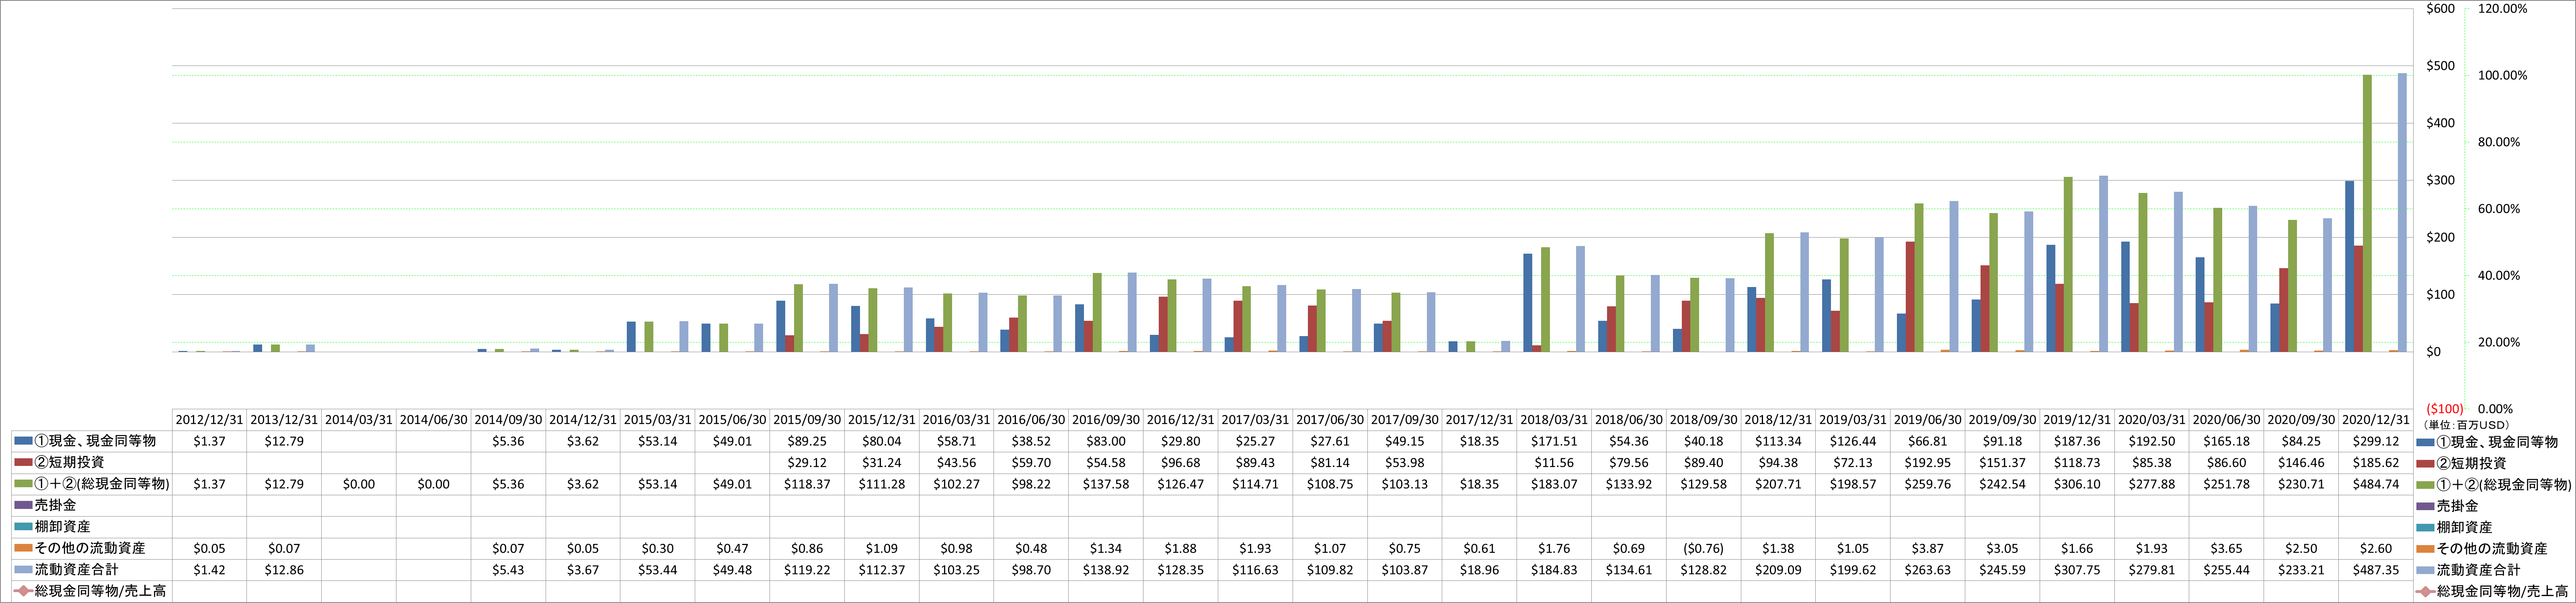Viewport: 2576px width, 603px height.
Task: Click green swatch for ①+②(総現金同等物) in right chart legend
Action: [x=2424, y=485]
